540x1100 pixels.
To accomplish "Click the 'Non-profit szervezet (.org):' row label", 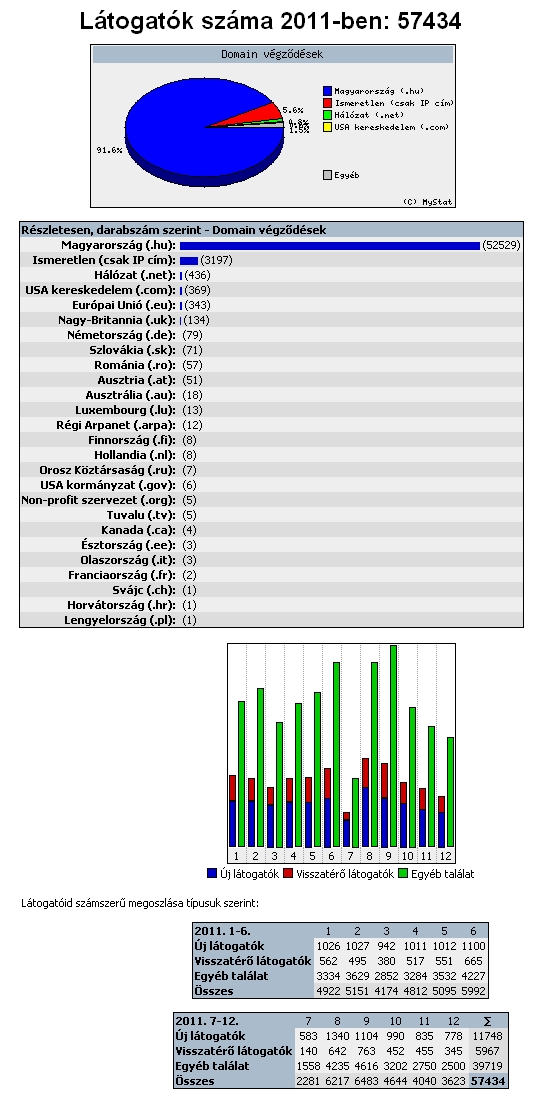I will pyautogui.click(x=99, y=500).
